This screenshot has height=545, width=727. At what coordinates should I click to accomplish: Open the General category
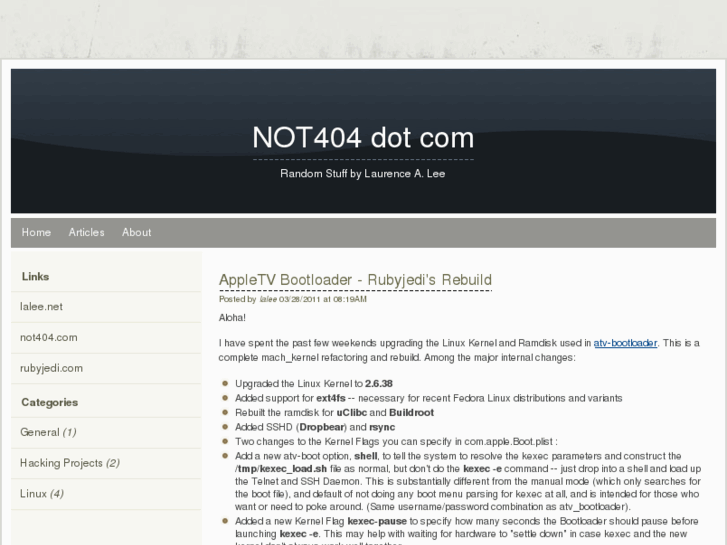pos(48,432)
